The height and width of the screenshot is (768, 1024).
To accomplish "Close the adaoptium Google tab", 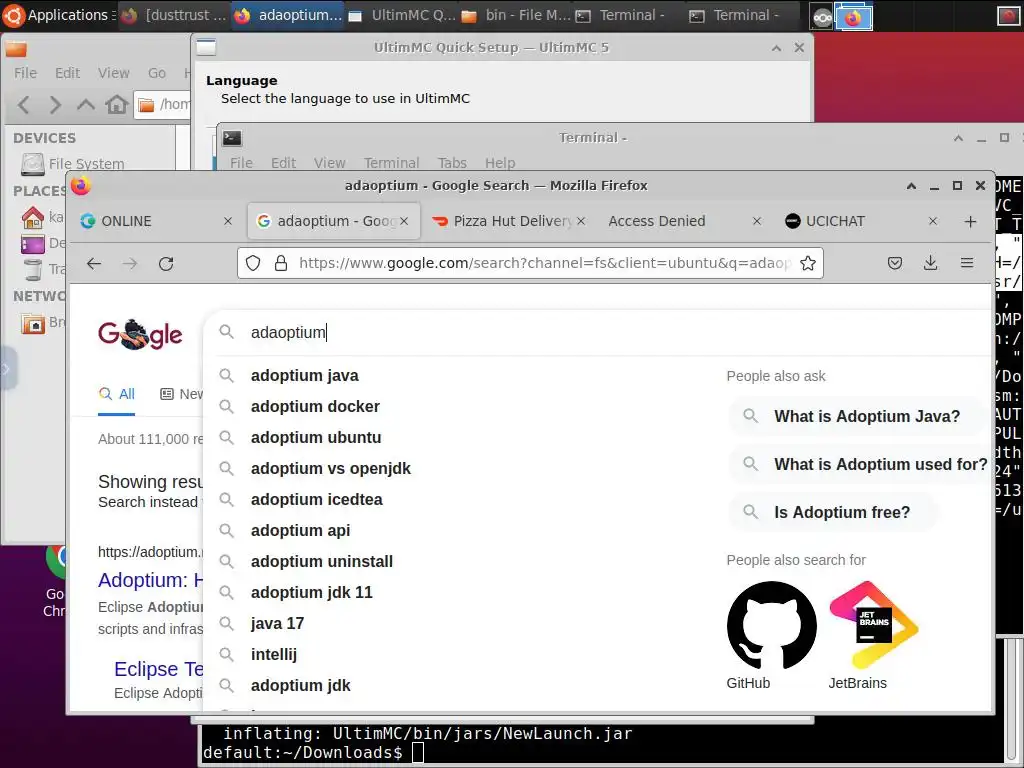I will pyautogui.click(x=404, y=221).
